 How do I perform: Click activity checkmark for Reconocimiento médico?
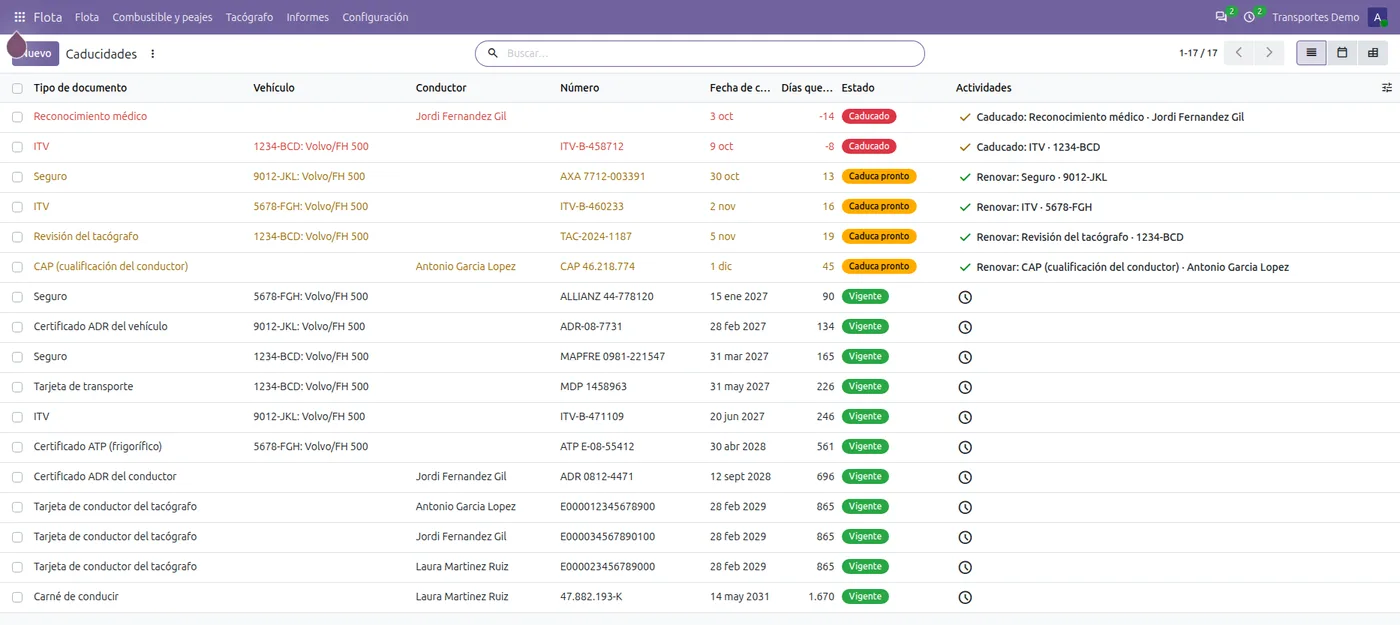[965, 117]
